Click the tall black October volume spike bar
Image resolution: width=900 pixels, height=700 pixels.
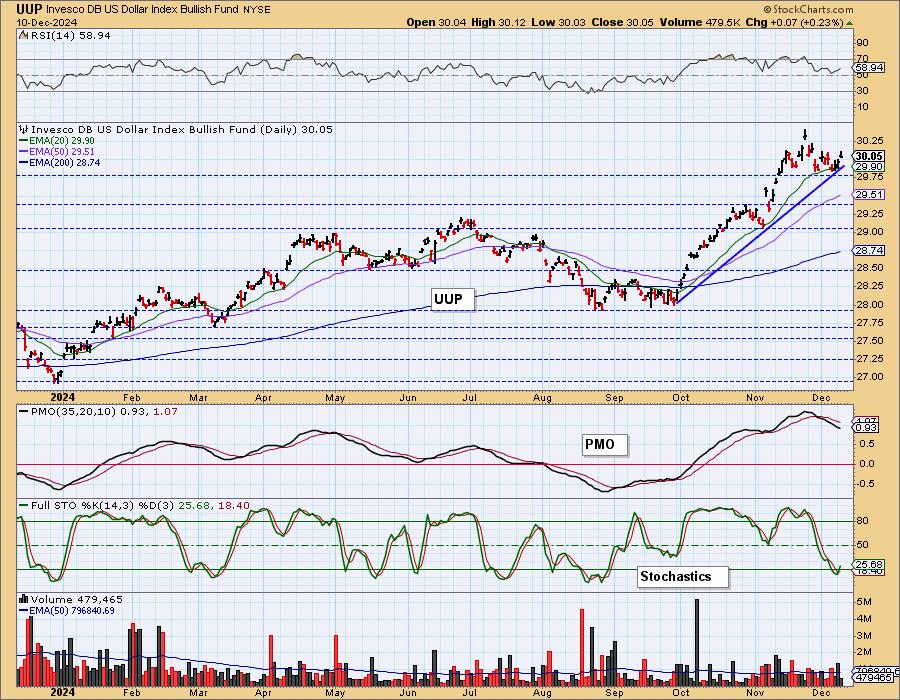point(697,643)
